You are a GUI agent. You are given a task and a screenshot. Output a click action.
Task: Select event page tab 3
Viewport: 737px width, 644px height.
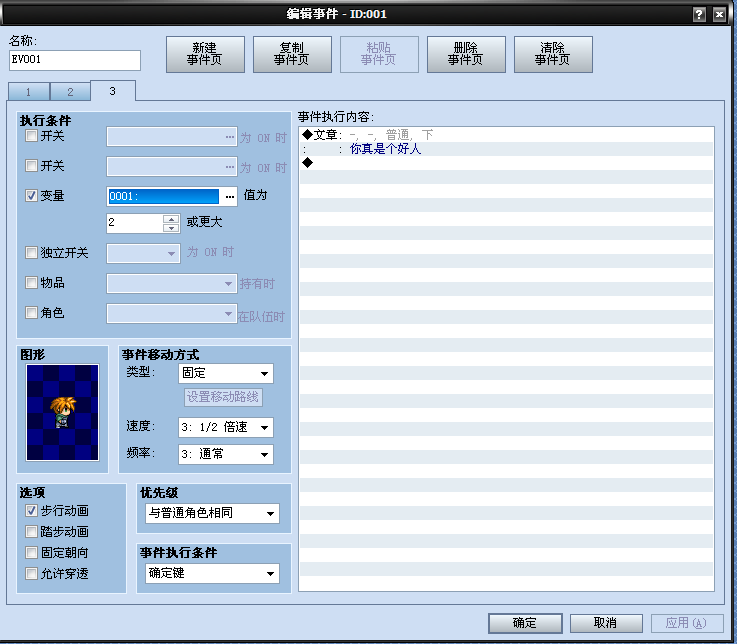pyautogui.click(x=112, y=91)
